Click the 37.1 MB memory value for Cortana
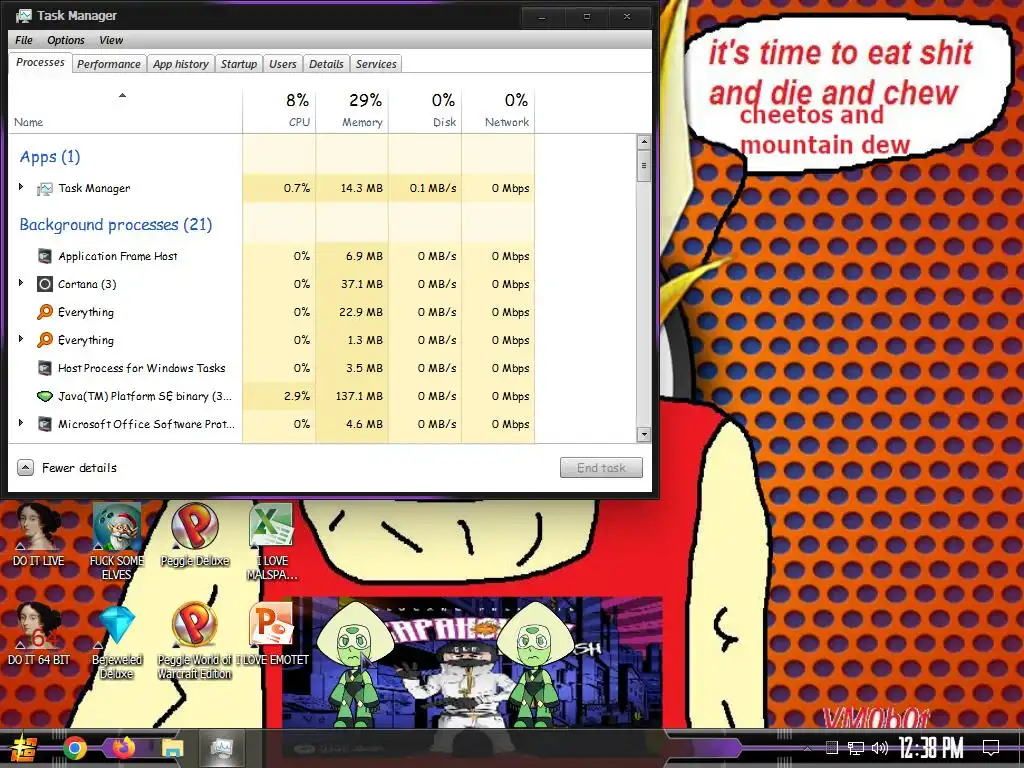 point(362,284)
